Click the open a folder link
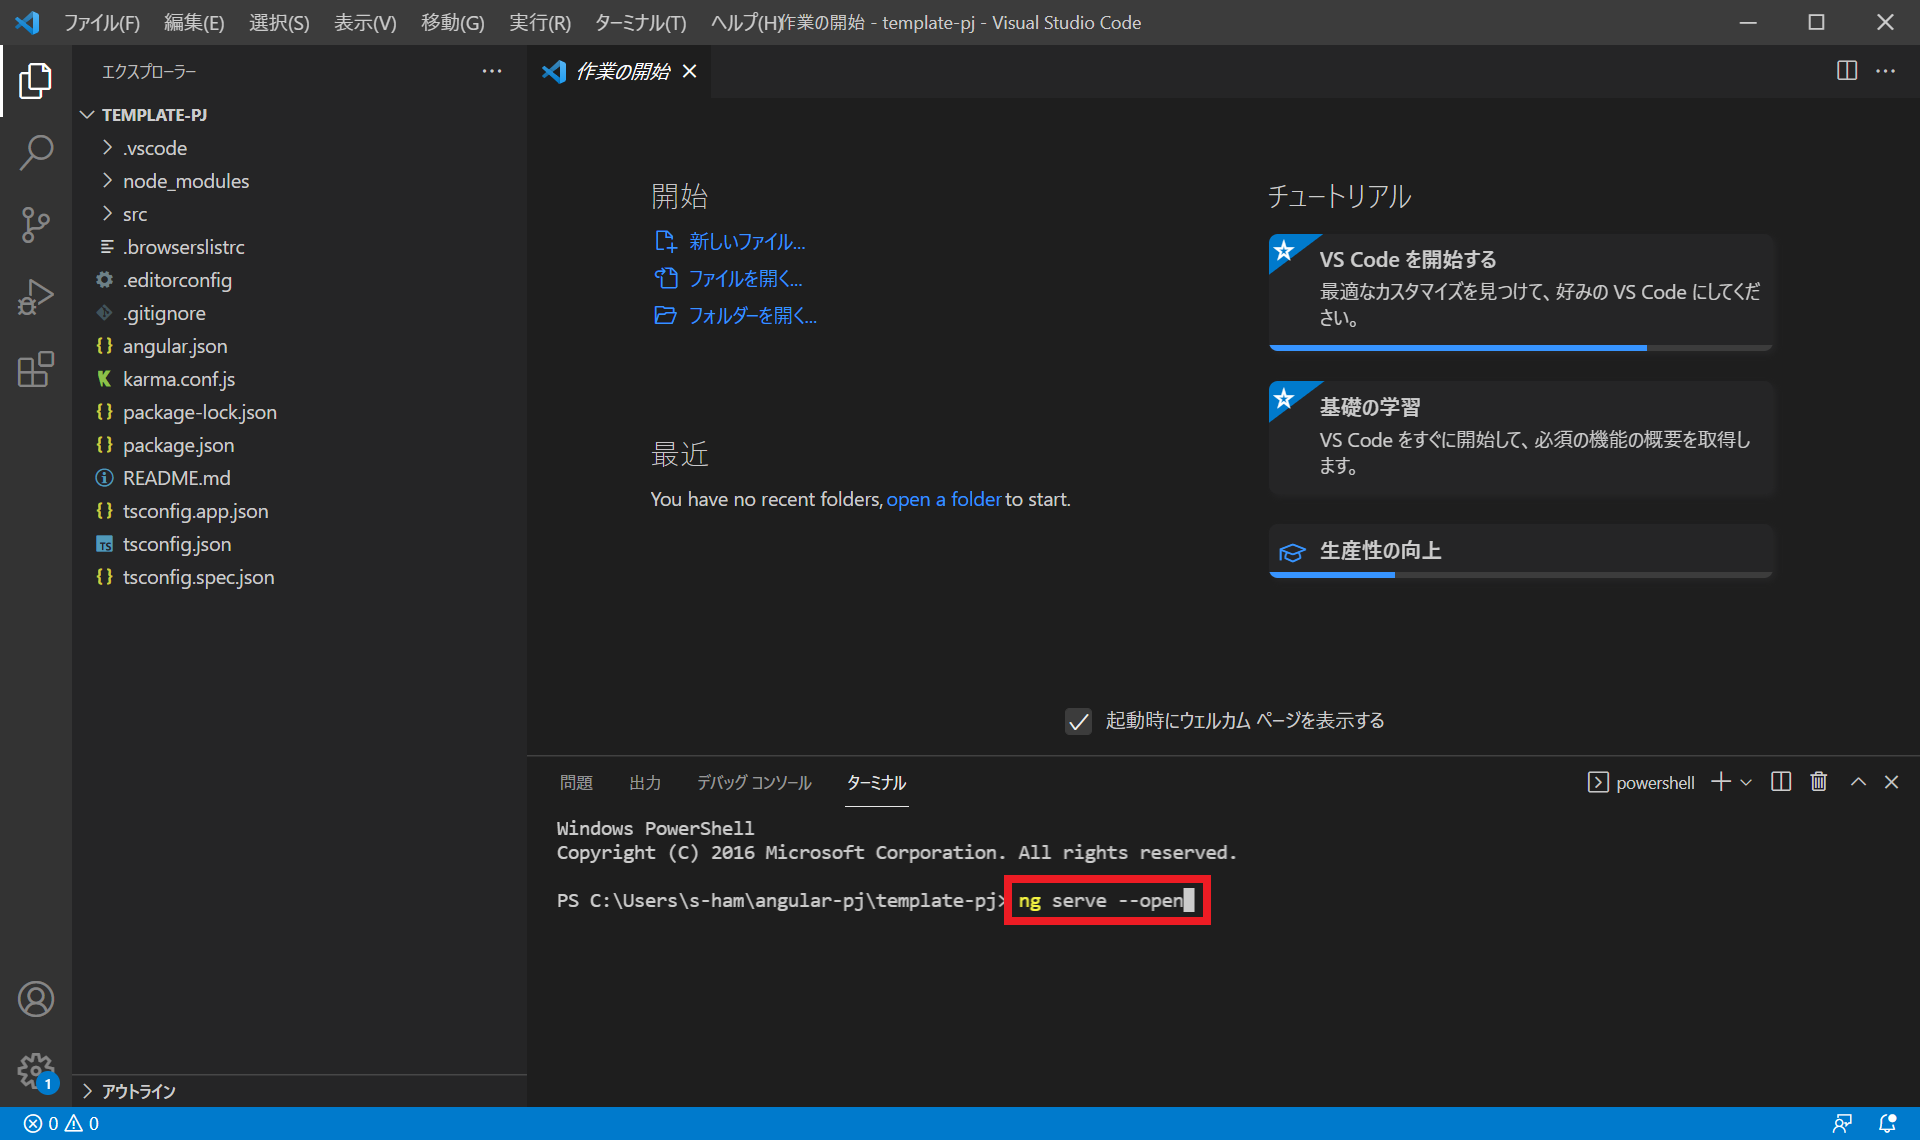Screen dimensions: 1920x1140 [943, 499]
